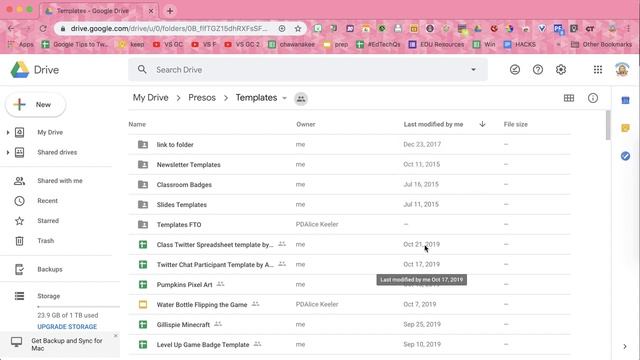Open the Google account avatar
This screenshot has width=640, height=360.
pos(622,70)
